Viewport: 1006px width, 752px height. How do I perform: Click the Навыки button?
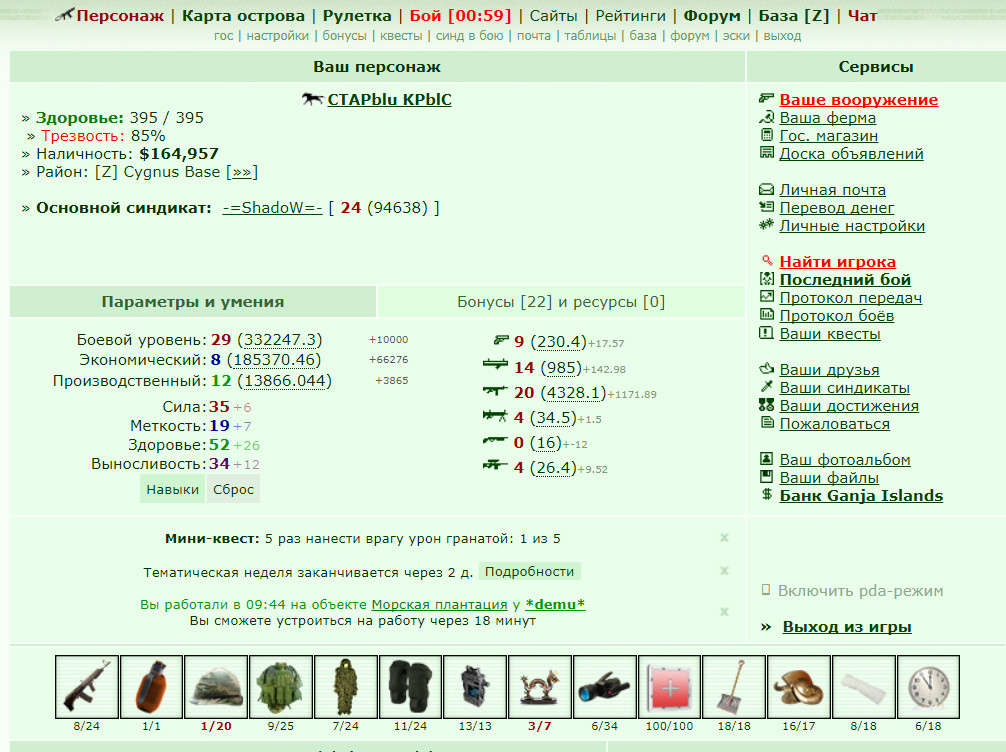point(173,489)
